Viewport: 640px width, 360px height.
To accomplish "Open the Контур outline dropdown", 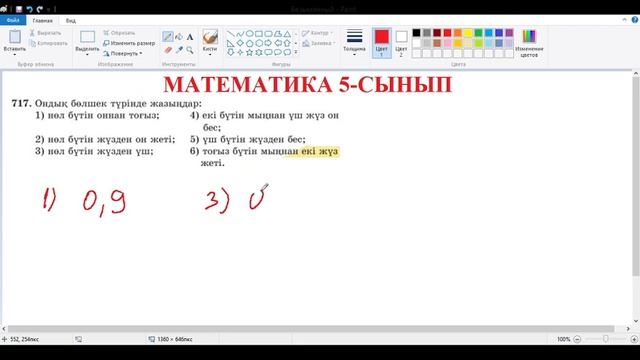I will click(x=318, y=33).
